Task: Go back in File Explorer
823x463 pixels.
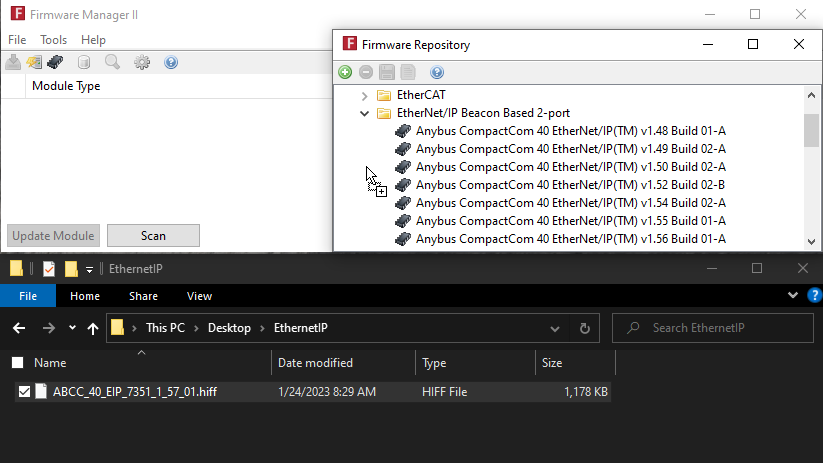Action: click(x=19, y=328)
